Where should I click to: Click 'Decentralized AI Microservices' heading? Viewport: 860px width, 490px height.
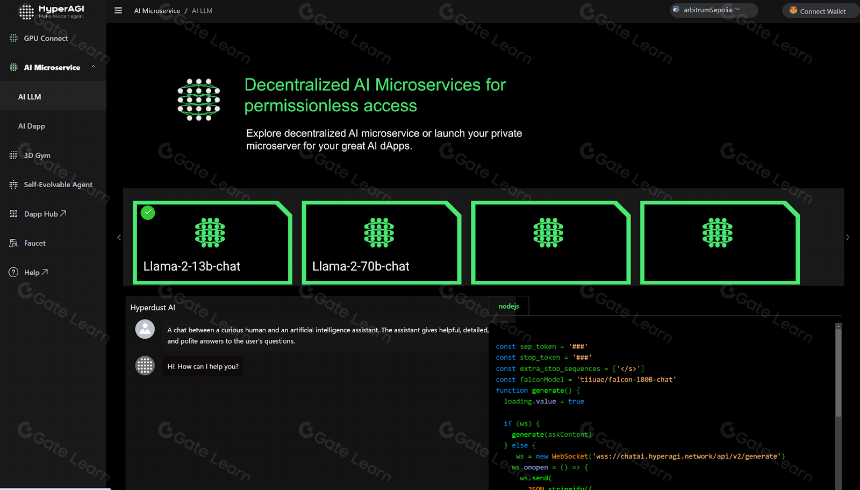375,95
